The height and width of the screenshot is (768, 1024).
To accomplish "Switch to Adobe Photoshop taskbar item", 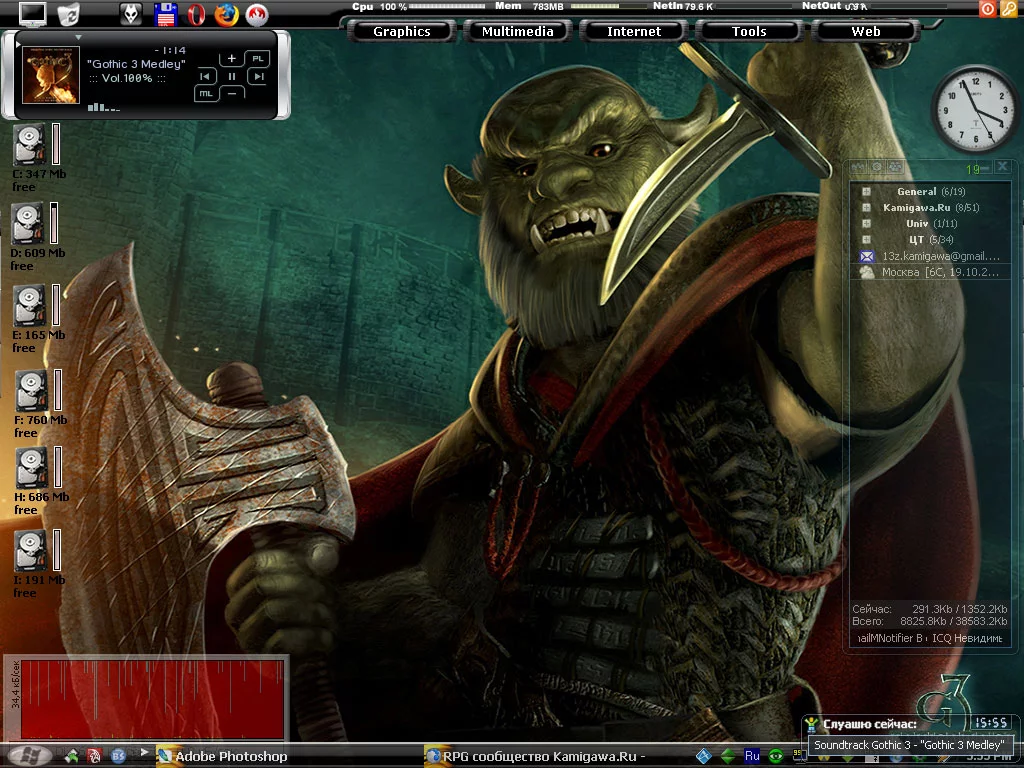I will 222,756.
